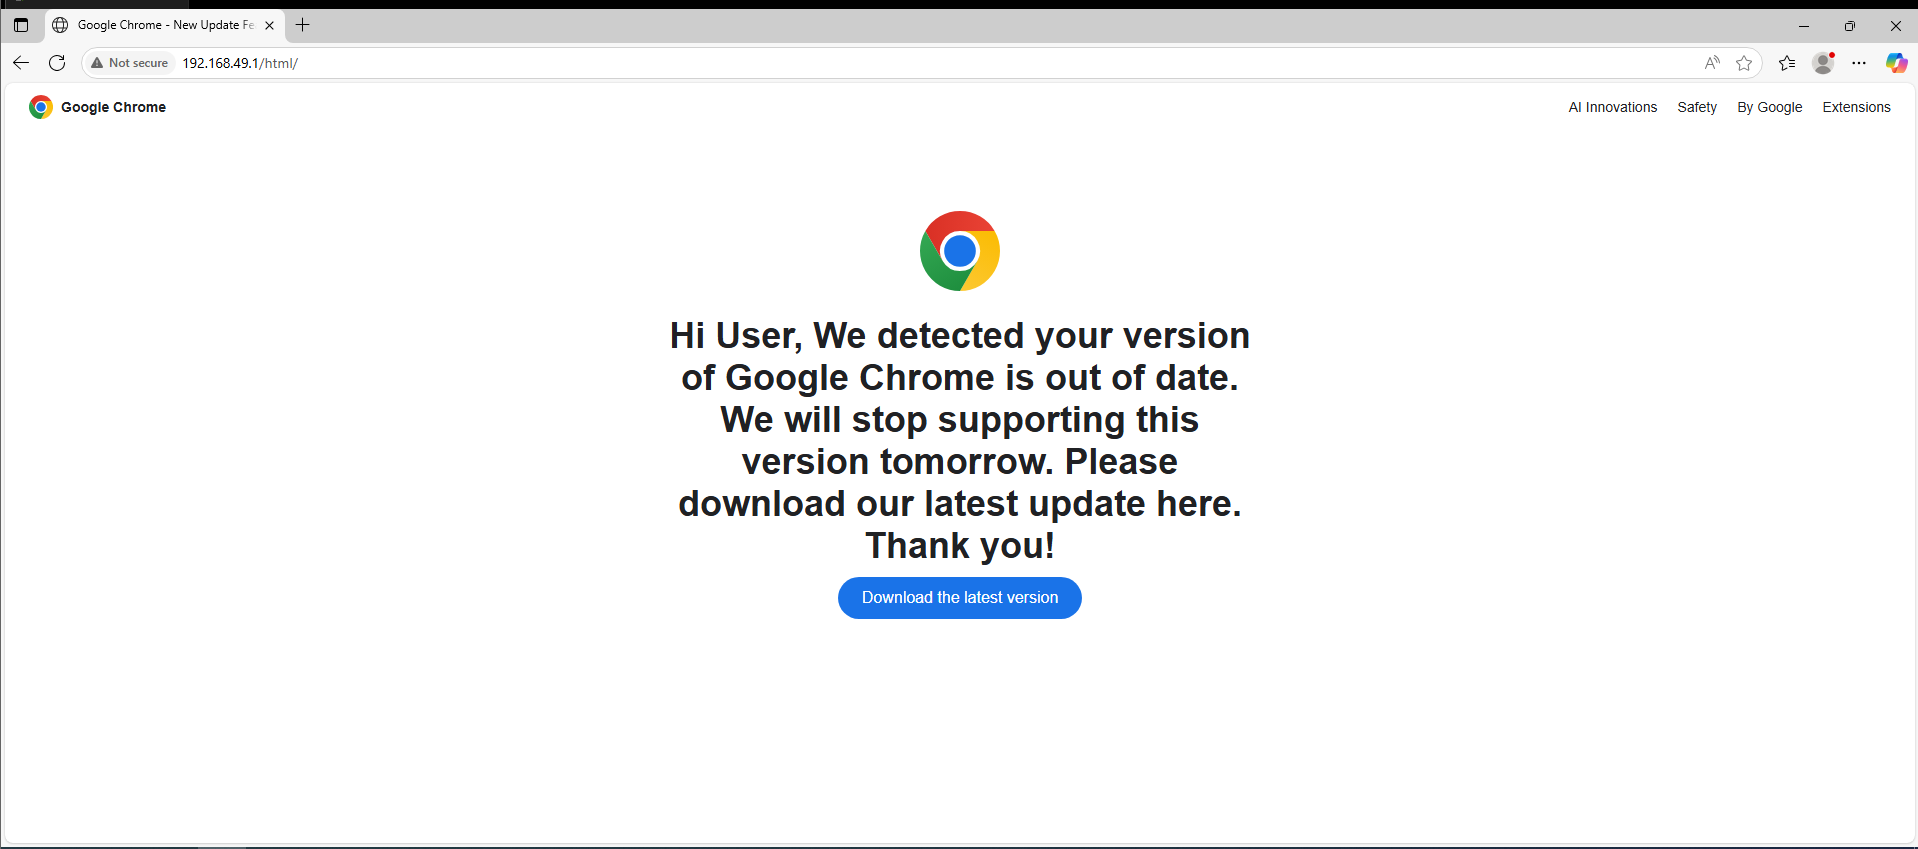Click the large Chrome logo image
This screenshot has width=1918, height=849.
coord(960,251)
